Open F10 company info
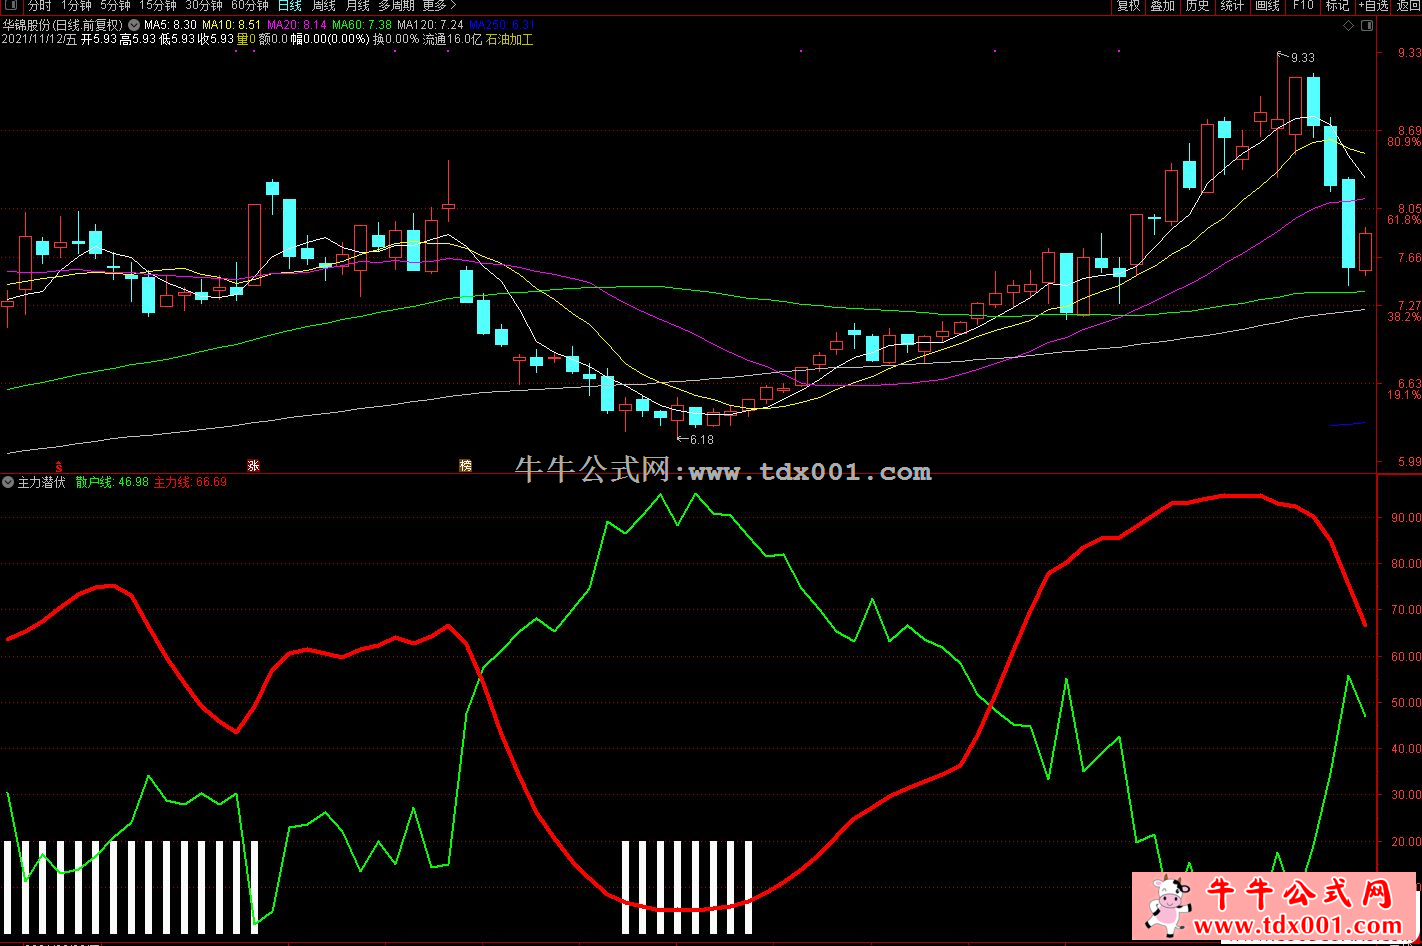 click(x=1302, y=6)
